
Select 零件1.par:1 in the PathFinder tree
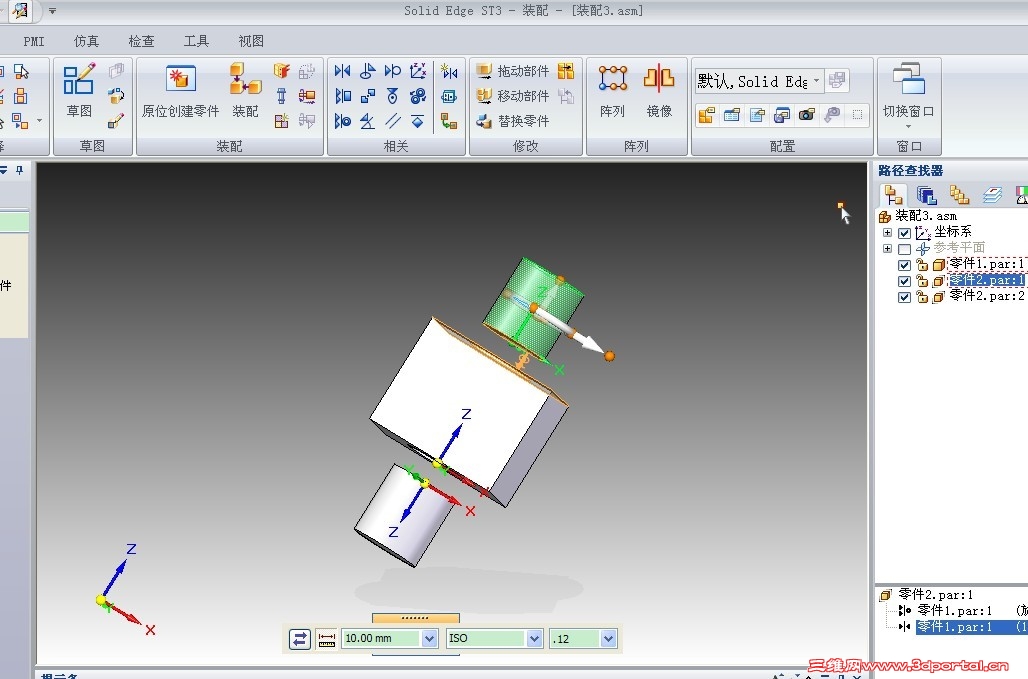(x=987, y=264)
